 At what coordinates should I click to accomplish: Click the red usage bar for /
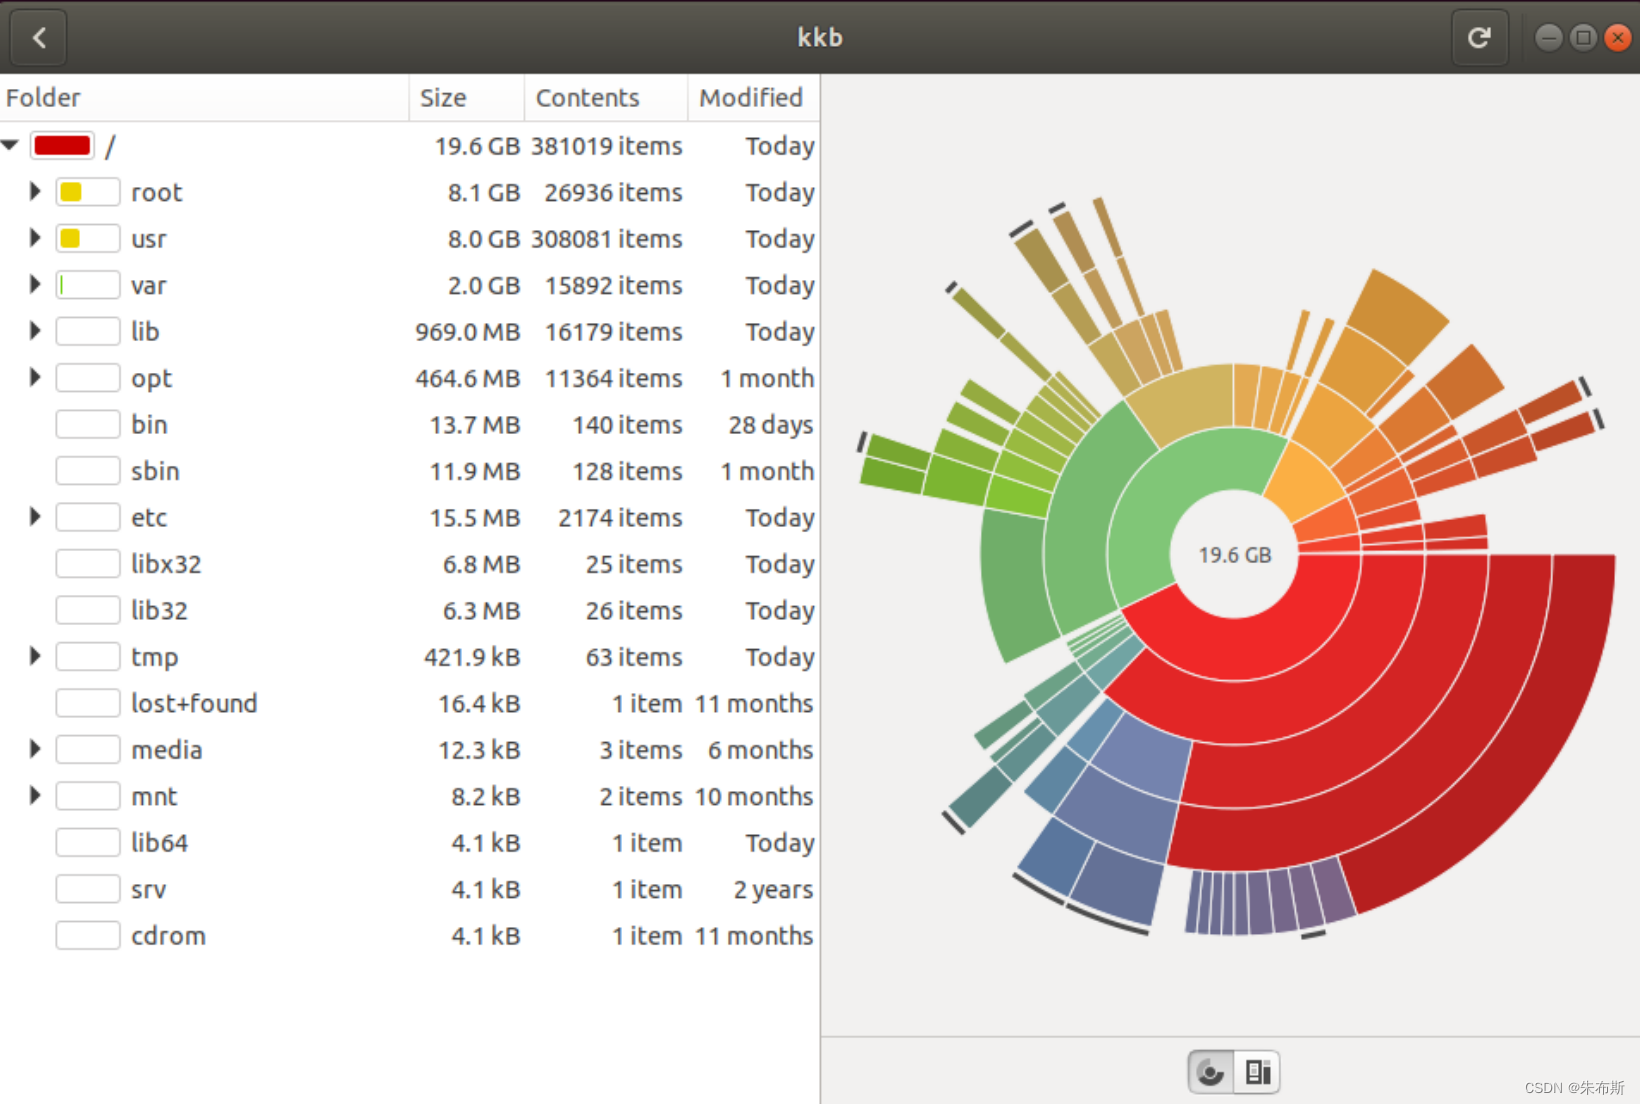tap(63, 146)
